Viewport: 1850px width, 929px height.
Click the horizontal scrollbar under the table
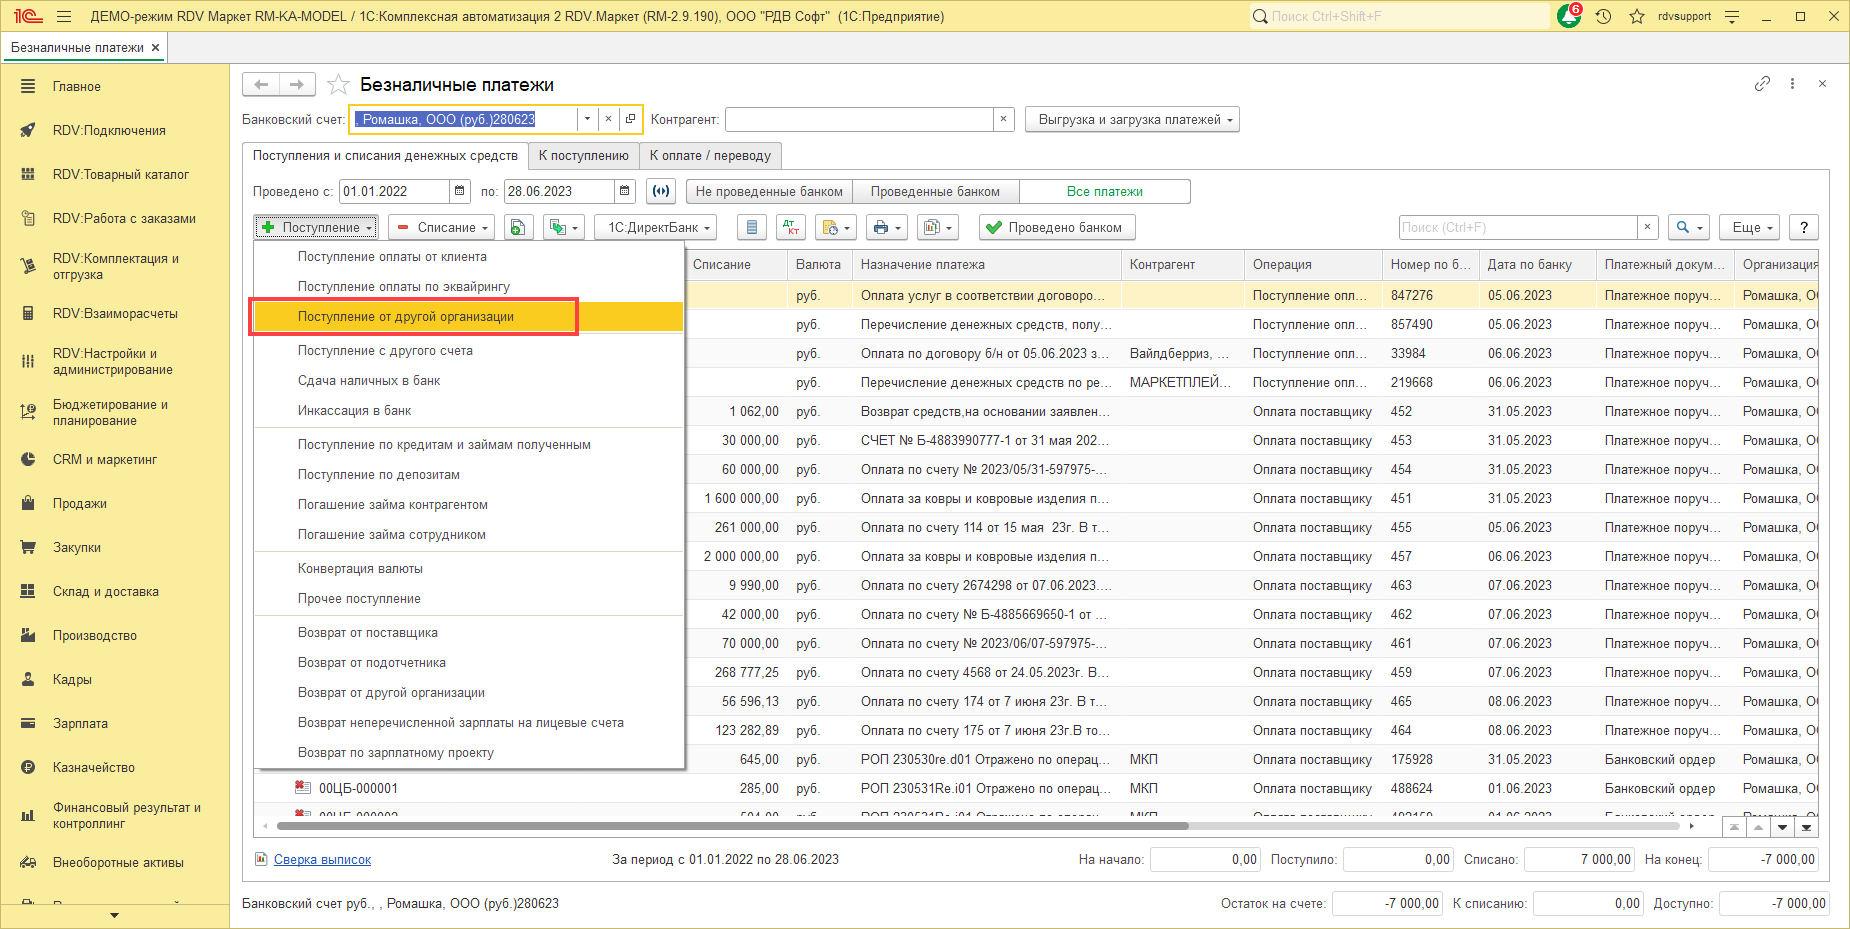(x=732, y=827)
